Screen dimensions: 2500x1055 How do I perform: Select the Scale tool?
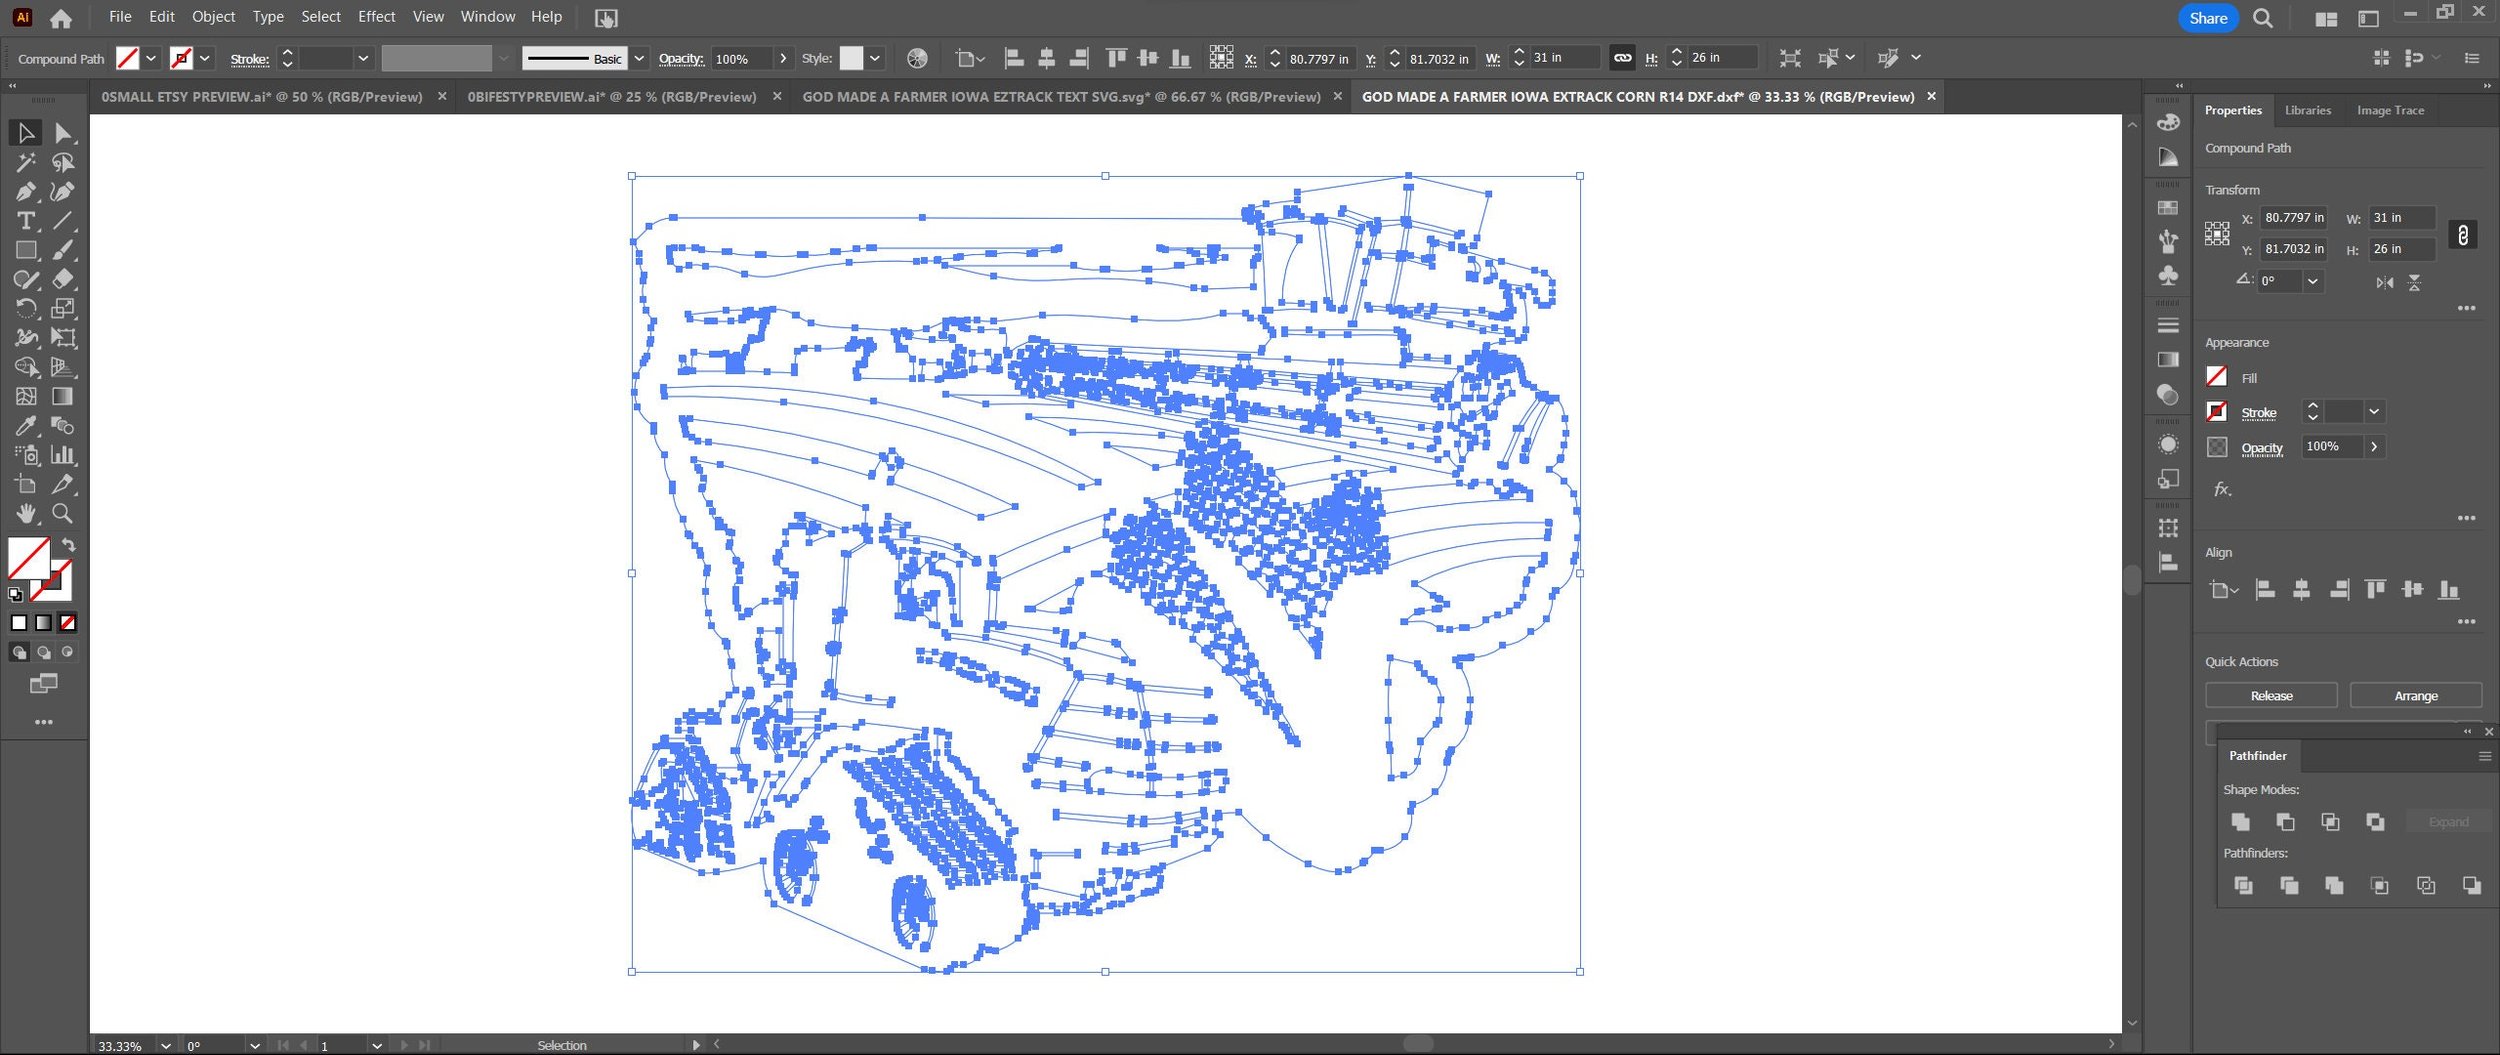point(63,308)
